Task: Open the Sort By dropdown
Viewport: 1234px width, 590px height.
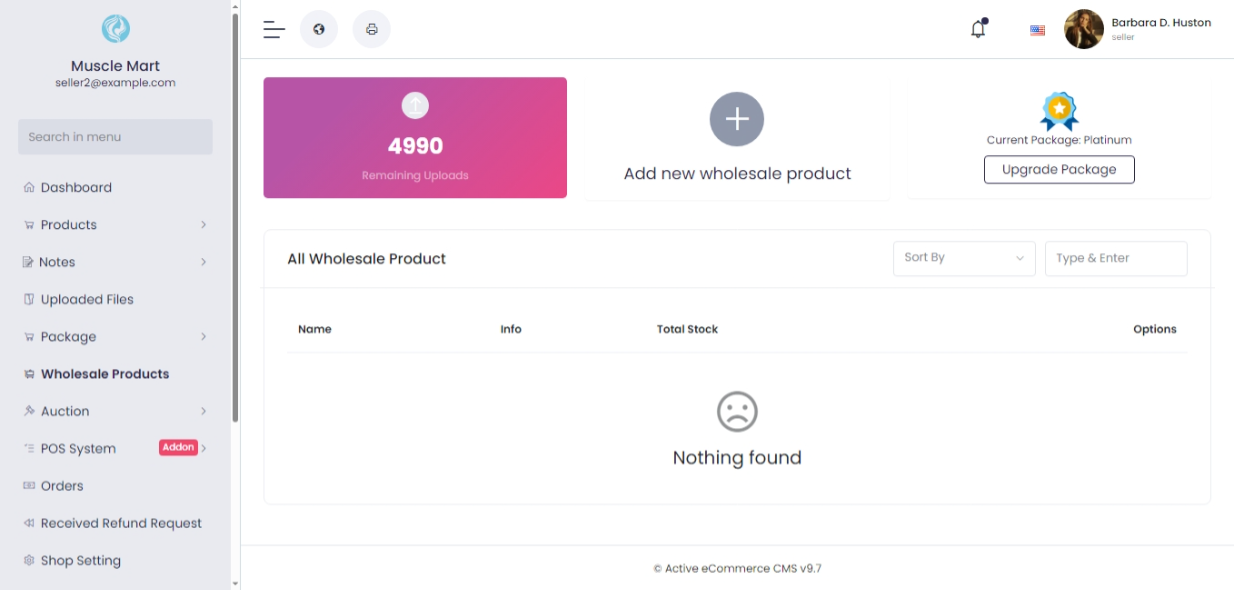Action: pos(964,258)
